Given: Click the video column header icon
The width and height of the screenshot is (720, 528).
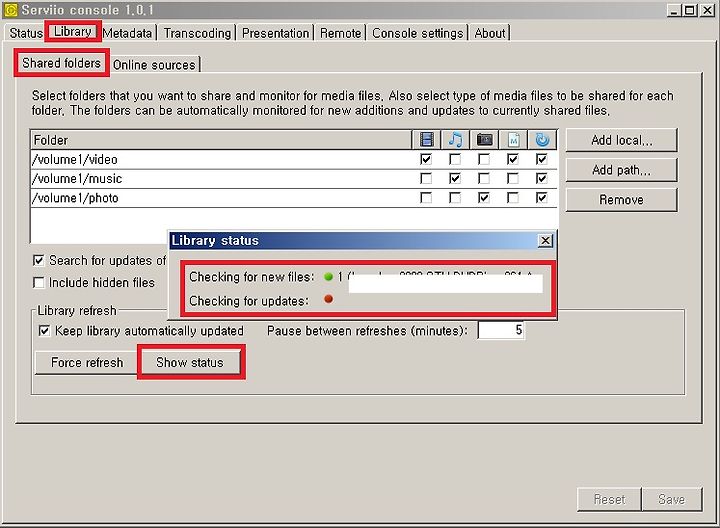Looking at the screenshot, I should [427, 140].
